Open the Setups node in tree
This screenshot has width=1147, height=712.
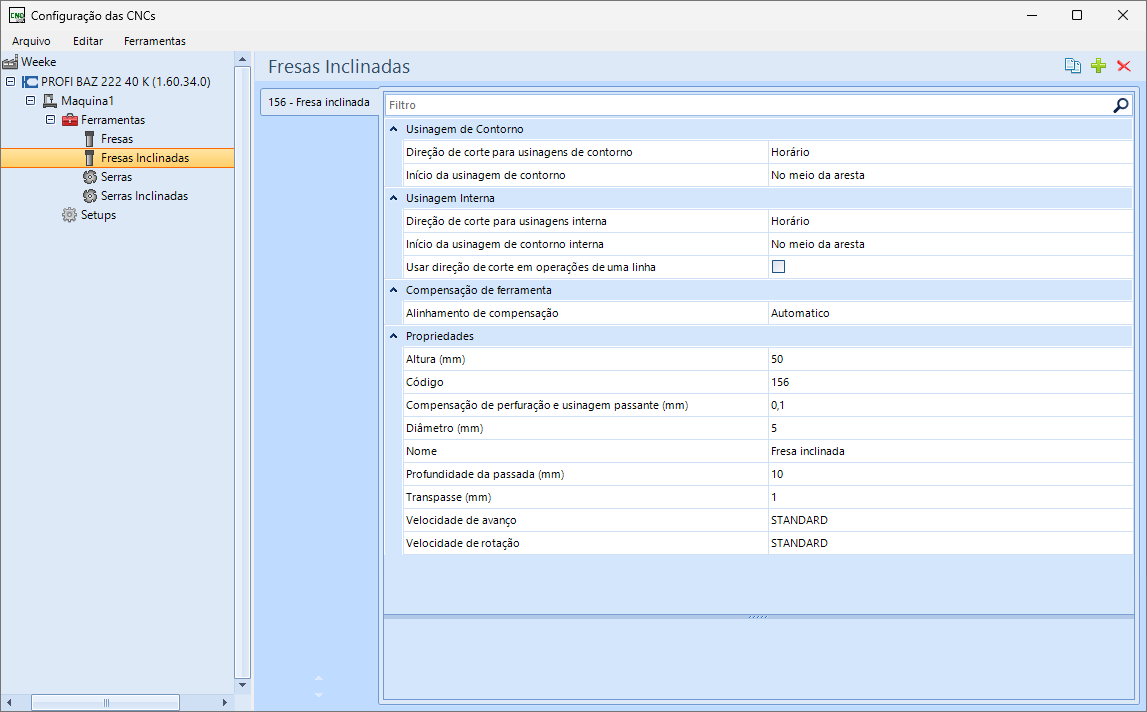coord(98,215)
